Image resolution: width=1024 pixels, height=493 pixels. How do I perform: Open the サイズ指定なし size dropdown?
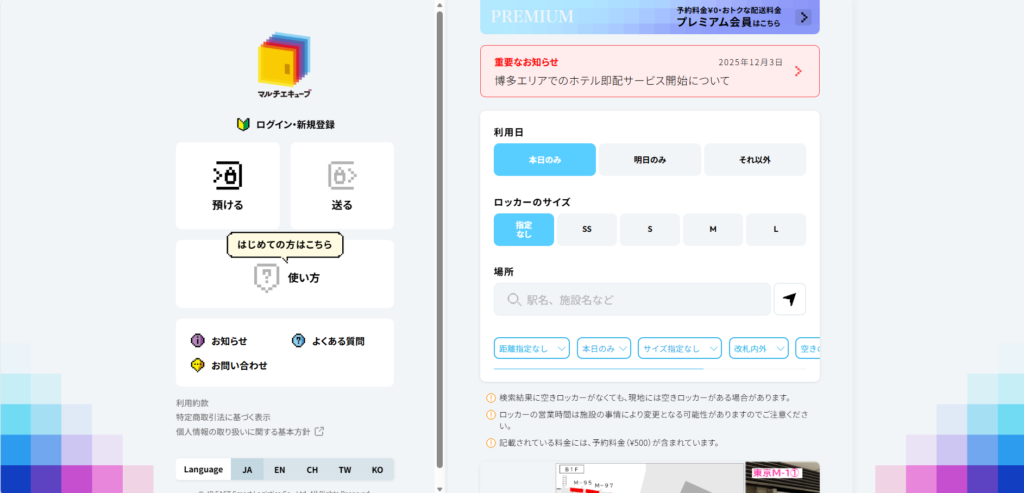678,348
